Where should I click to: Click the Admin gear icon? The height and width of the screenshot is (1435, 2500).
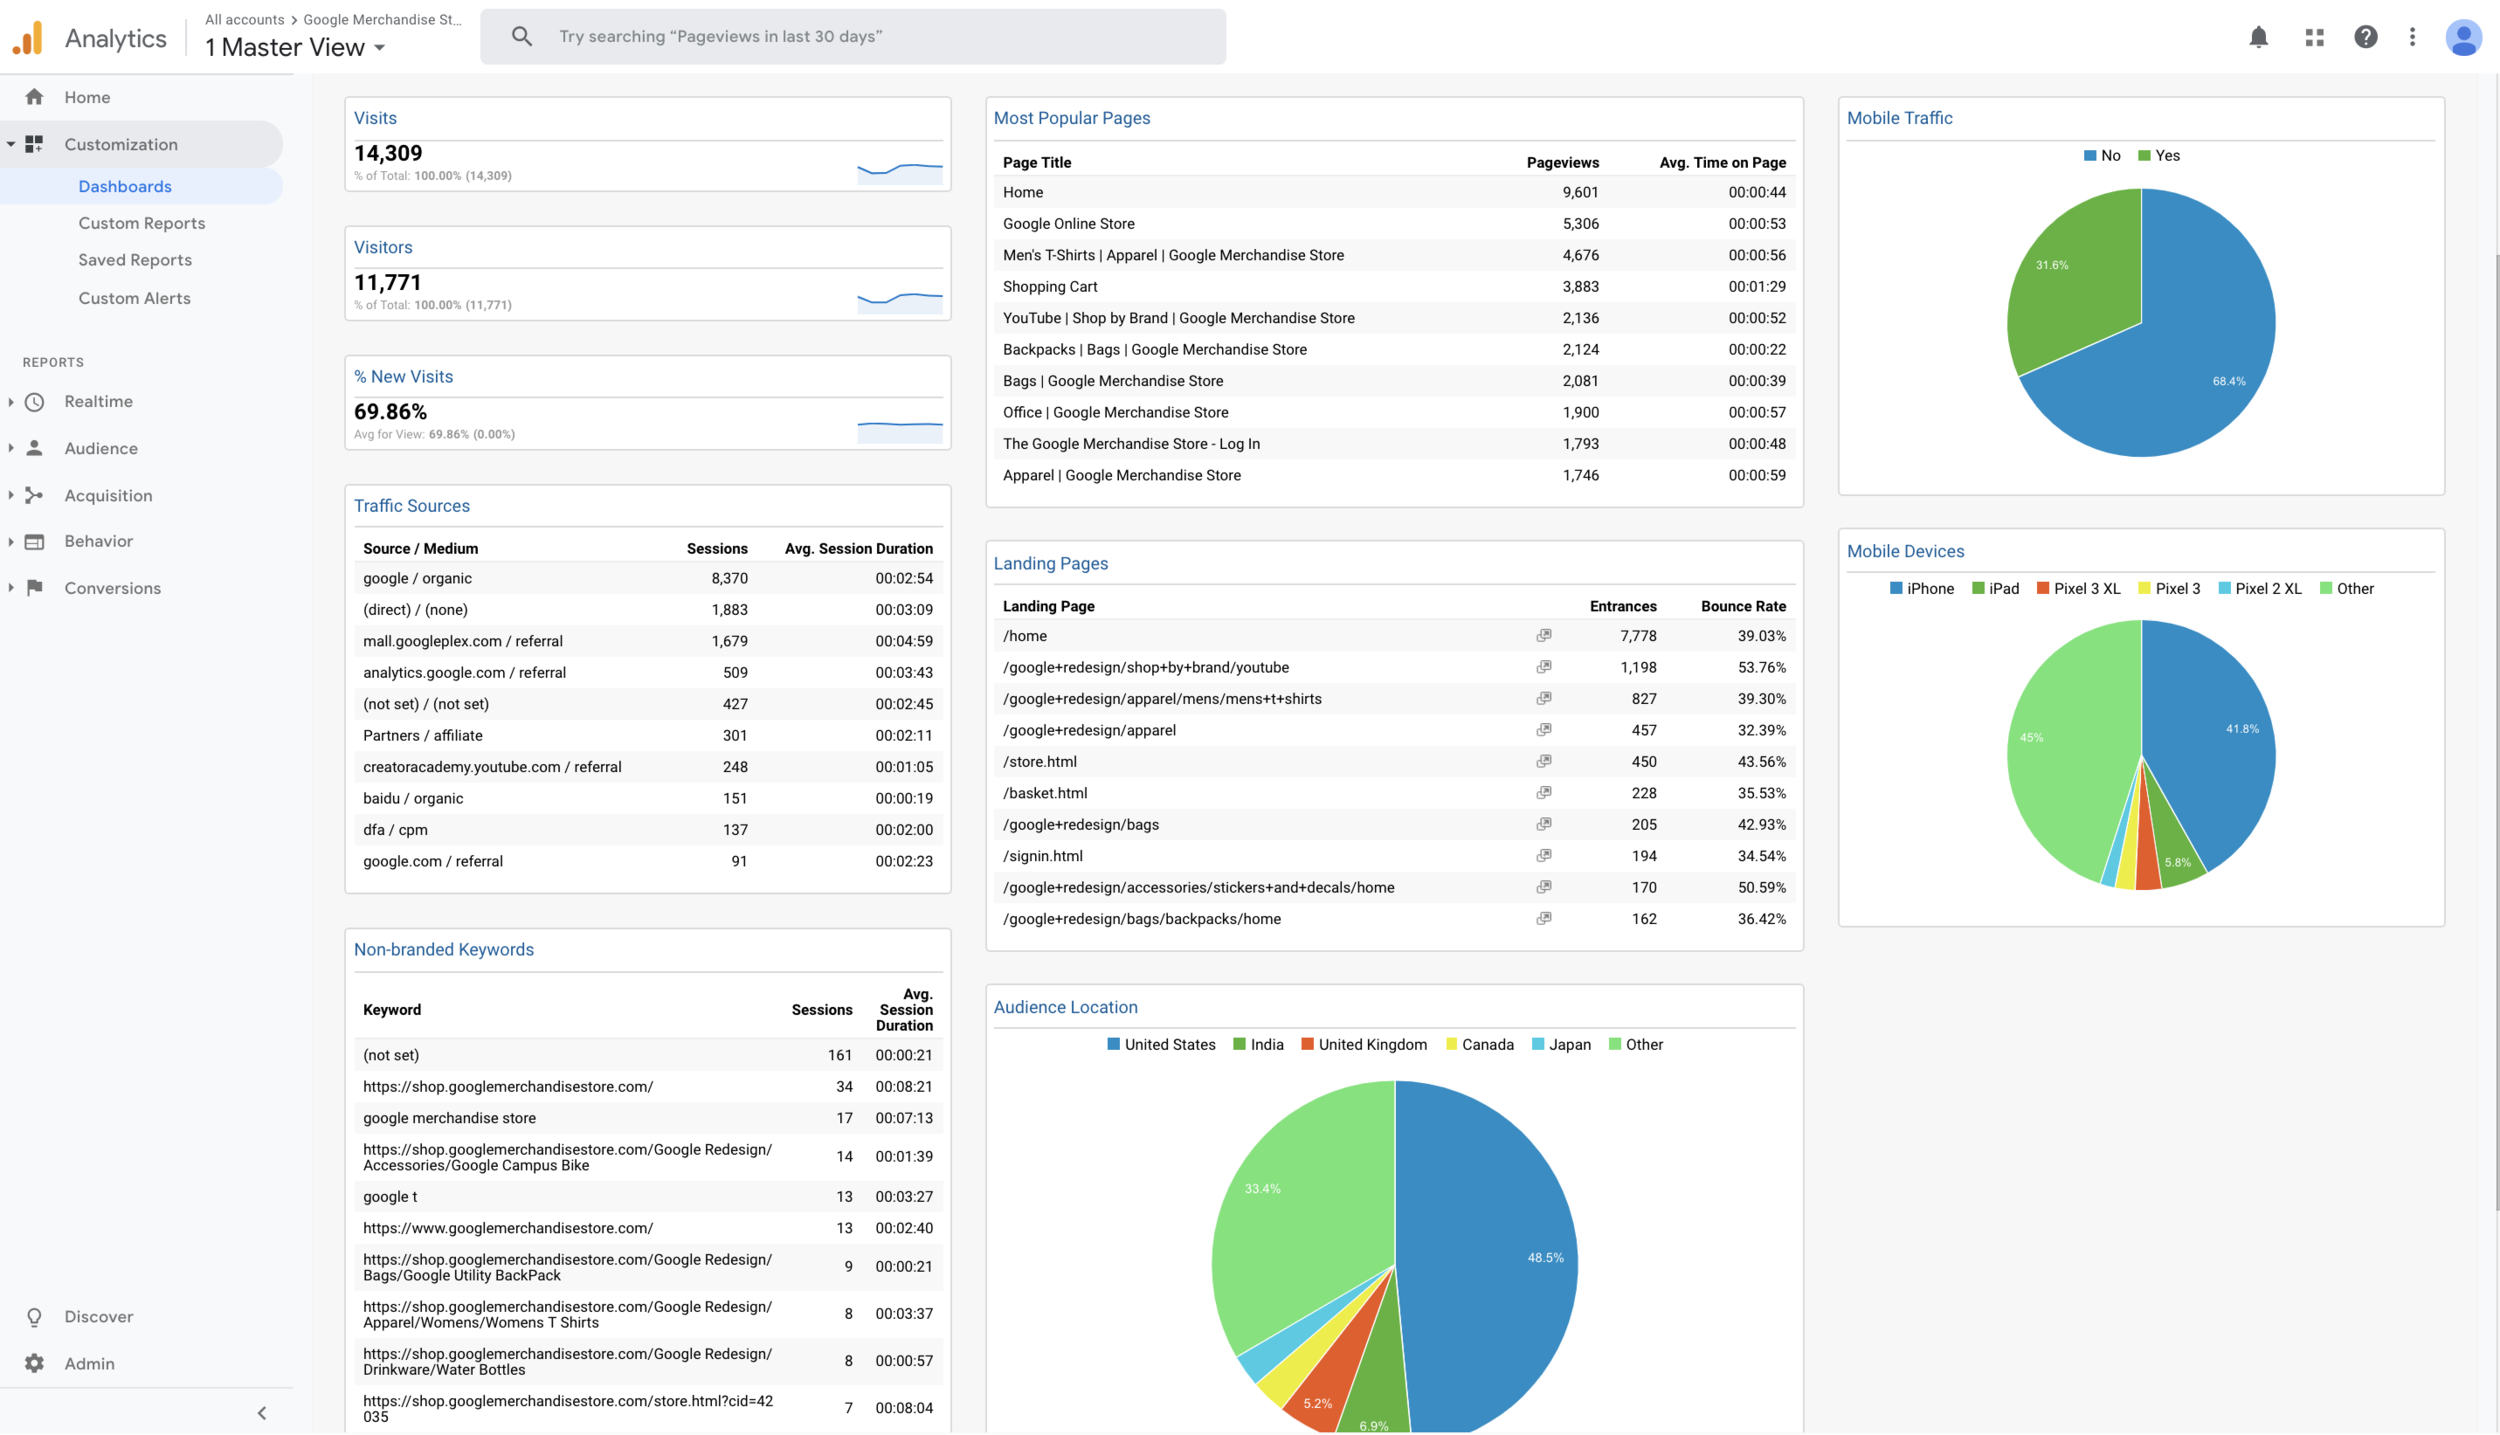34,1363
